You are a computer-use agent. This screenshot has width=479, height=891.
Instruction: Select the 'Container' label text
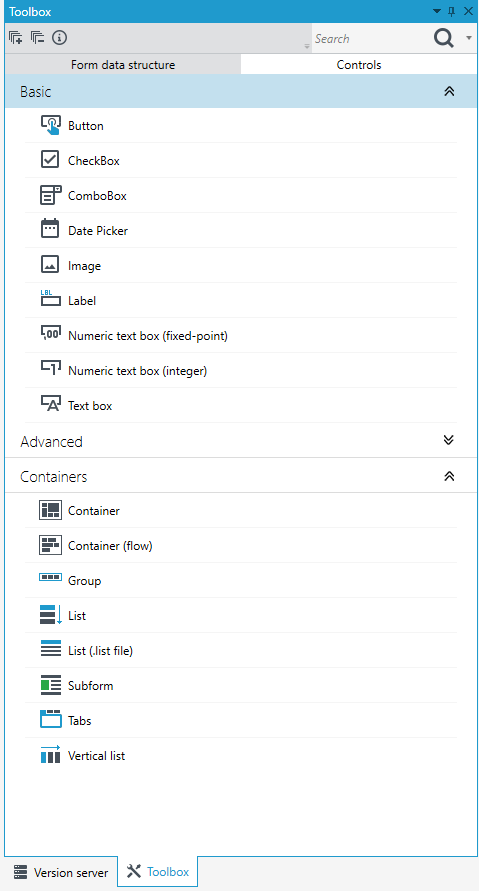(x=94, y=511)
